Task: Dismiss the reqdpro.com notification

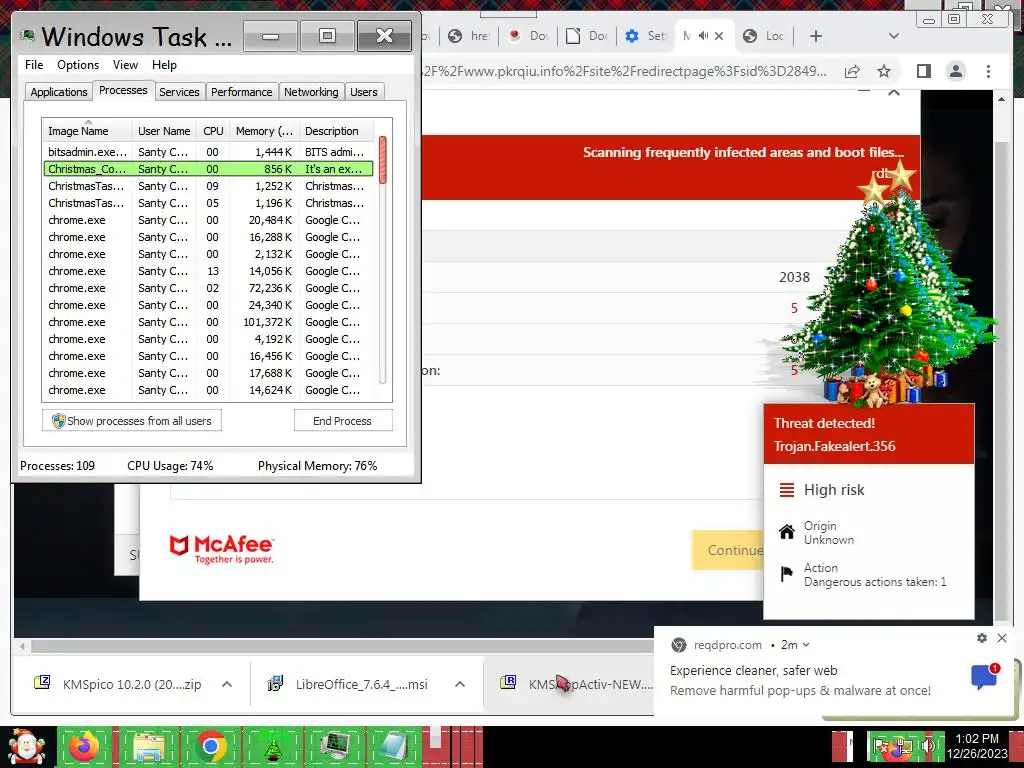Action: (x=1002, y=638)
